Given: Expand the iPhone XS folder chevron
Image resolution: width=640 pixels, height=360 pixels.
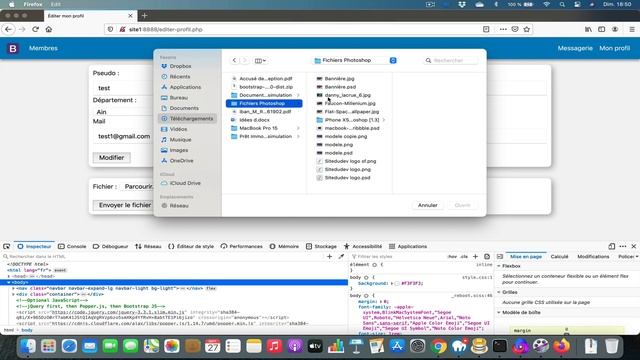Looking at the screenshot, I should 384,120.
